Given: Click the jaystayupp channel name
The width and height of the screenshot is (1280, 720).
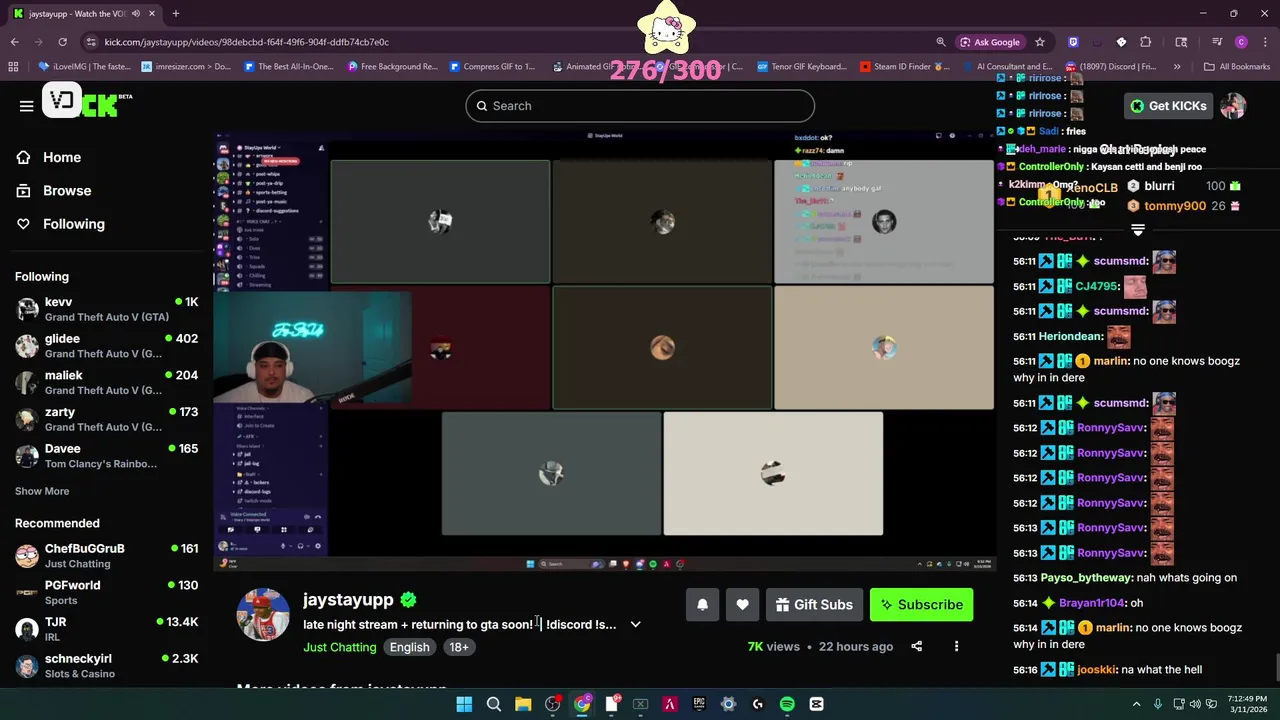Looking at the screenshot, I should (348, 600).
